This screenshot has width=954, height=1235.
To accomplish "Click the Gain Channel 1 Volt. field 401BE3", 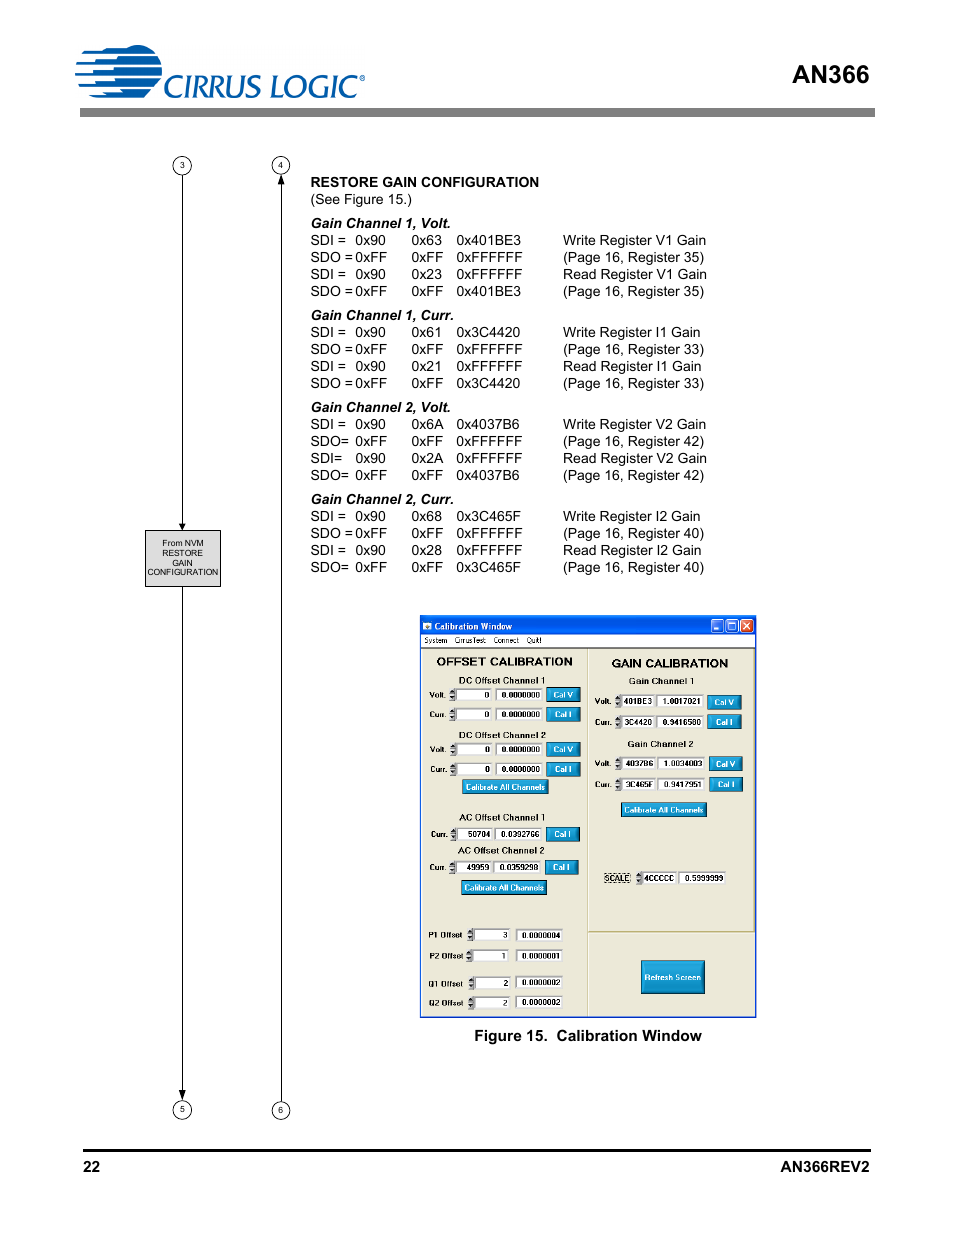I will pos(639,702).
